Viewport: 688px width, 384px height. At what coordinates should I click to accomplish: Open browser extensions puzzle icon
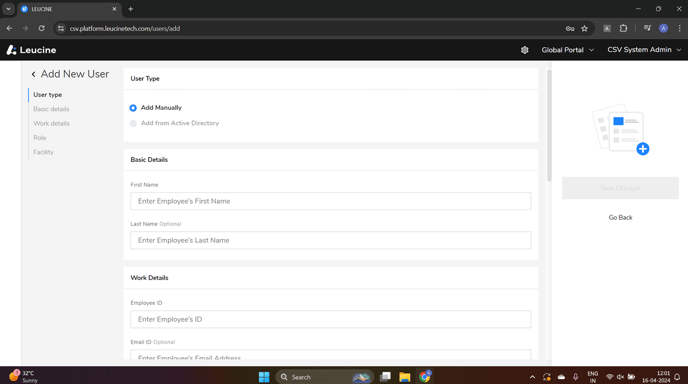click(623, 29)
